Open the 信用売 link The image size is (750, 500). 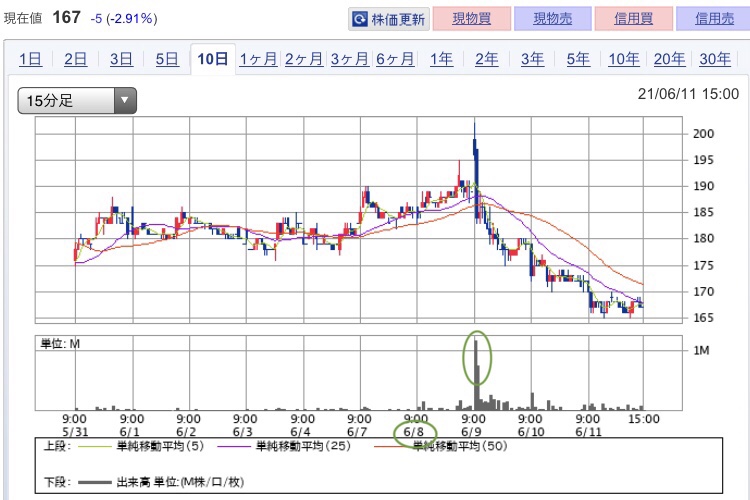[714, 19]
